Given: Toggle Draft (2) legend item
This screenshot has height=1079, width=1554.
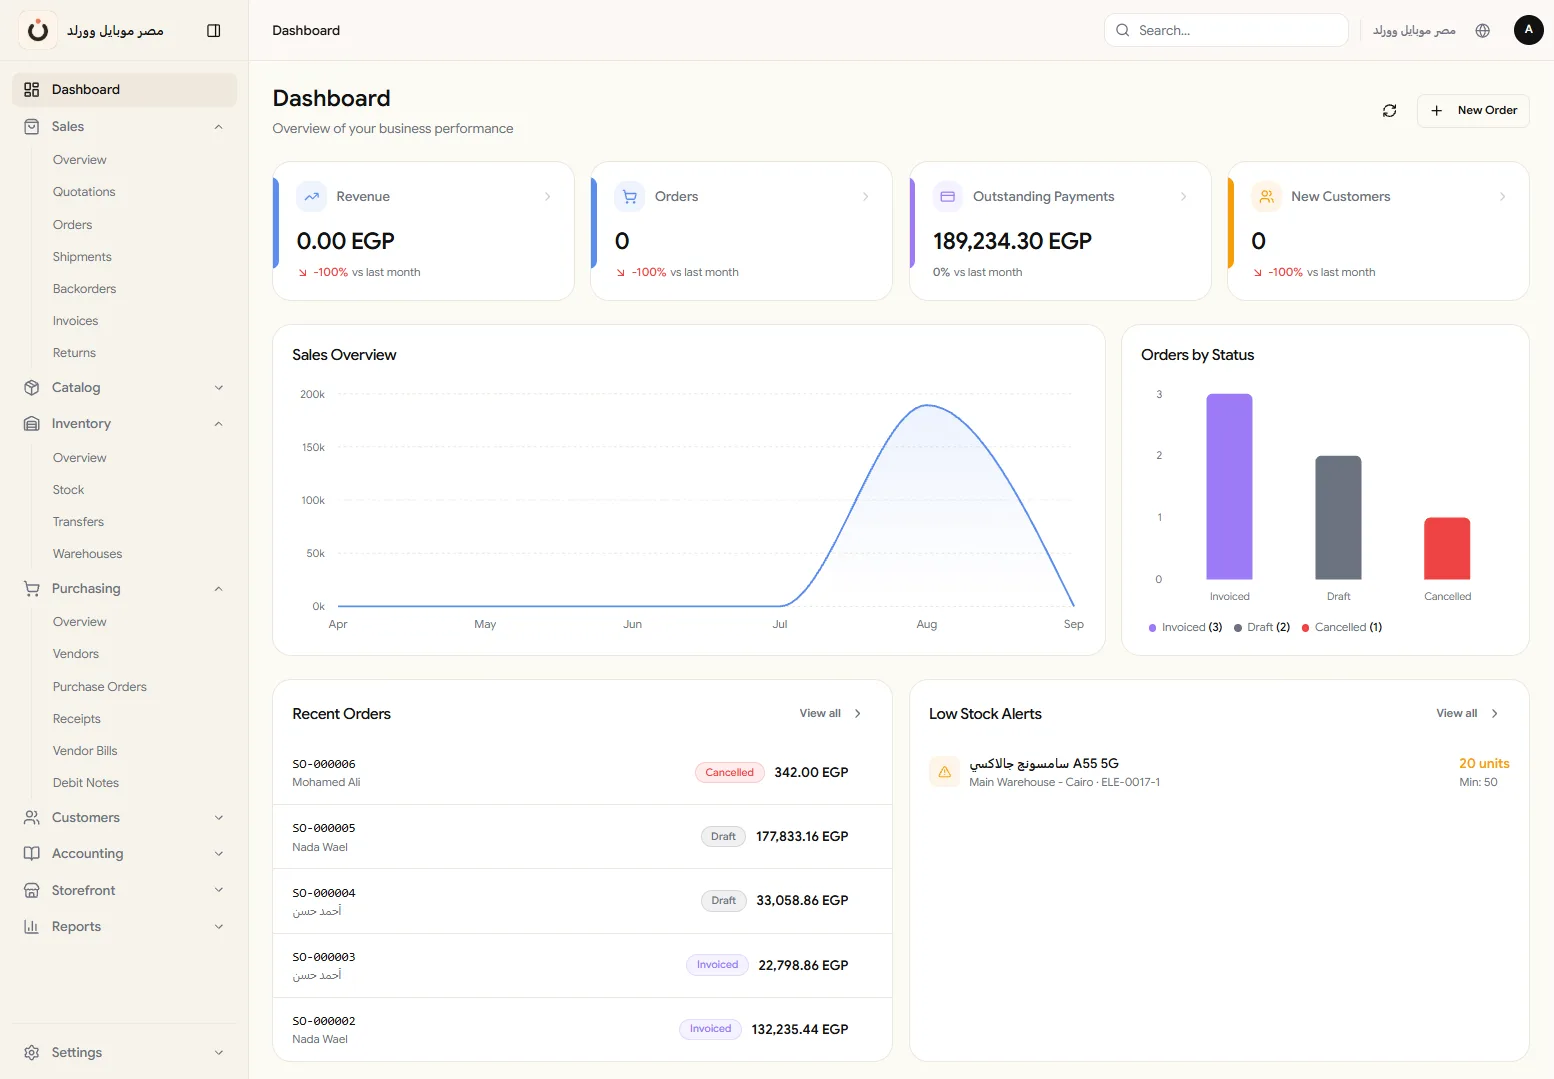Looking at the screenshot, I should [1262, 628].
